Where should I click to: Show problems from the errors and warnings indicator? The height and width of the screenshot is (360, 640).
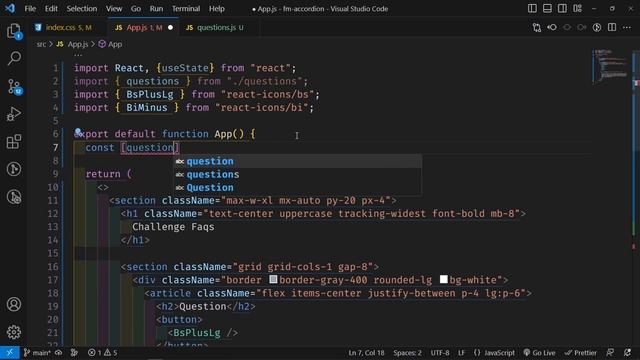102,353
